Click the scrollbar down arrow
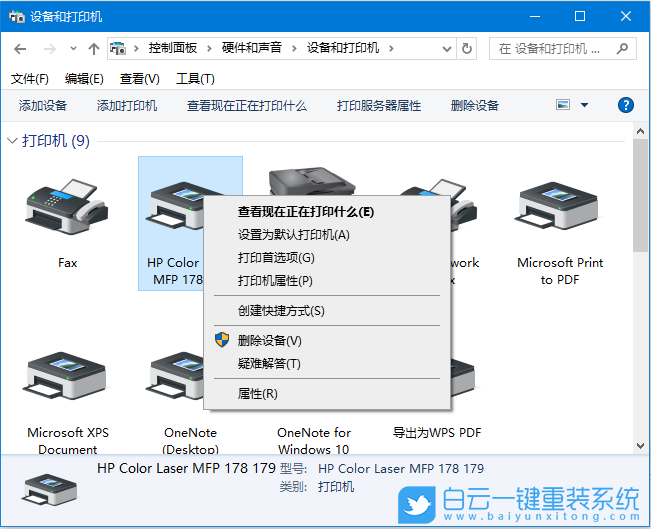This screenshot has width=651, height=529. coord(640,446)
